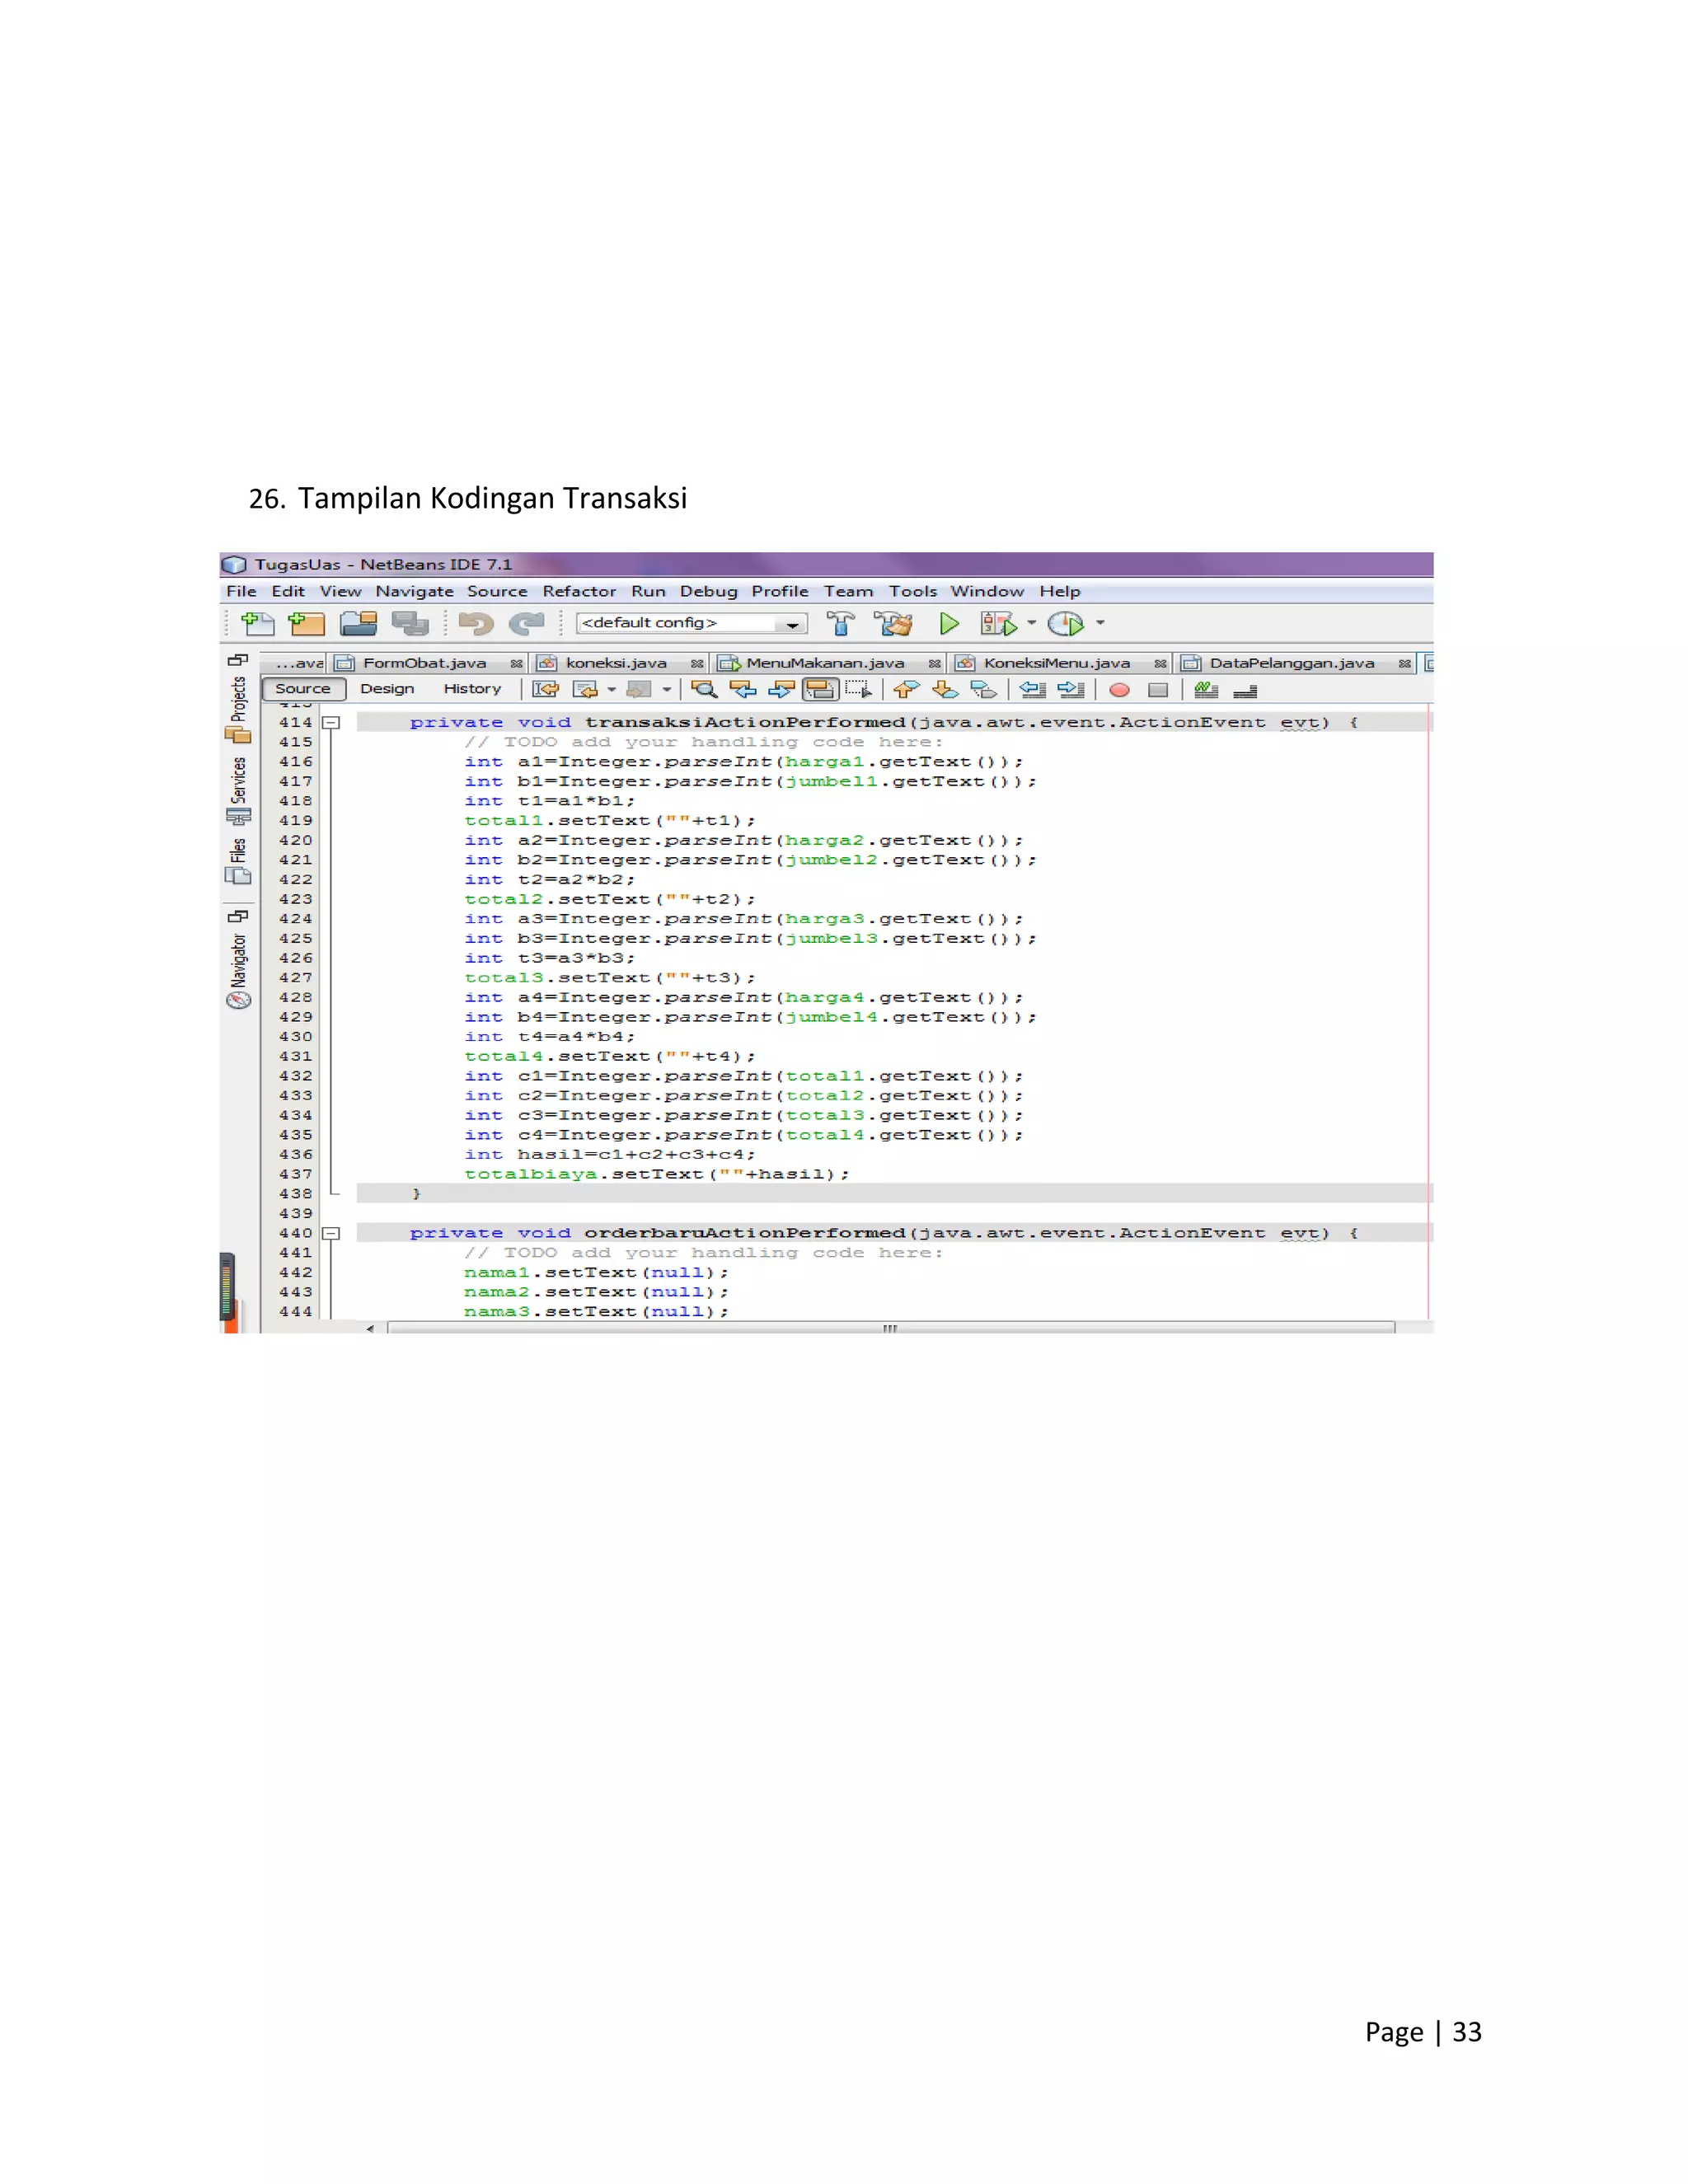Click the Profile Project clock icon
This screenshot has width=1688, height=2184.
click(1065, 624)
